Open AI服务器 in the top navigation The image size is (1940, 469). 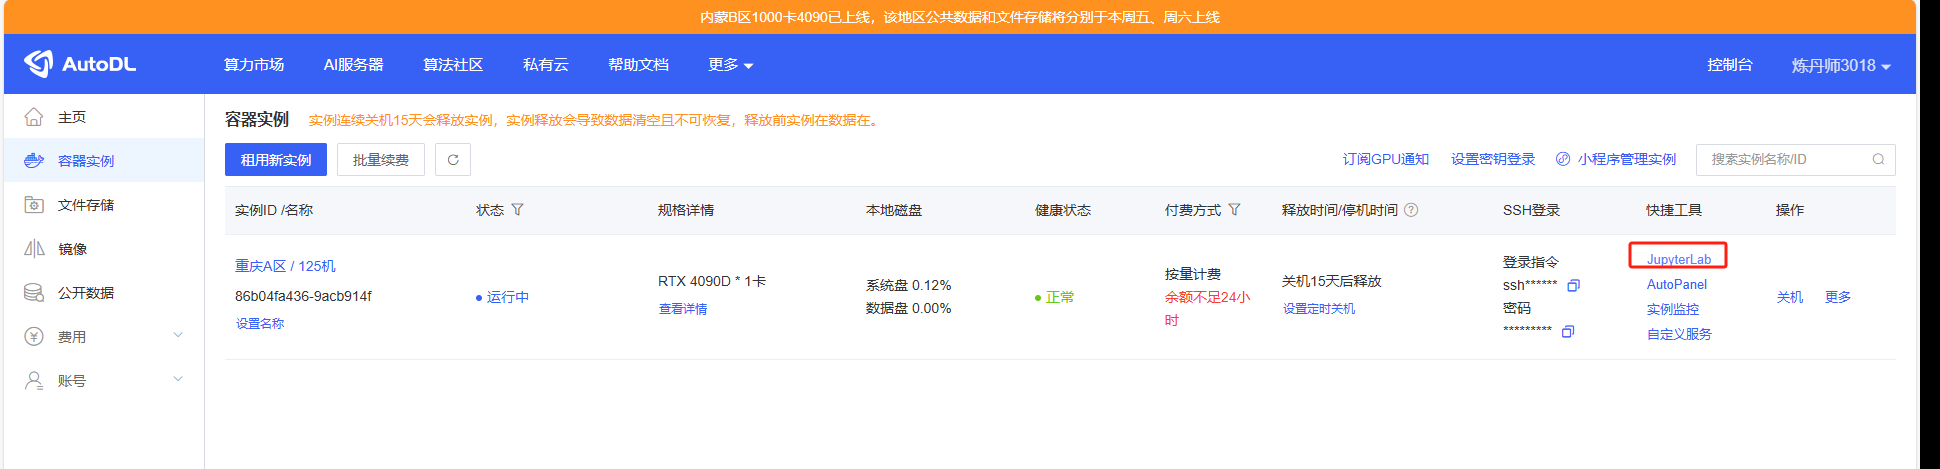pos(353,65)
